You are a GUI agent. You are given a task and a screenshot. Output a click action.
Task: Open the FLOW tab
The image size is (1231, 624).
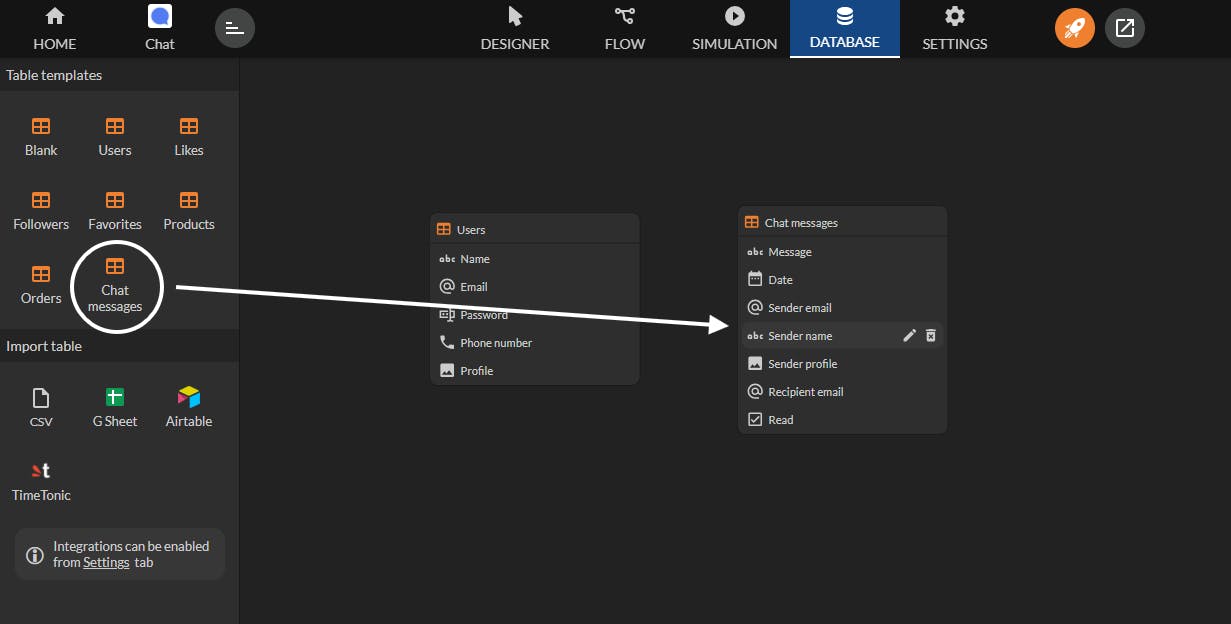click(x=625, y=29)
